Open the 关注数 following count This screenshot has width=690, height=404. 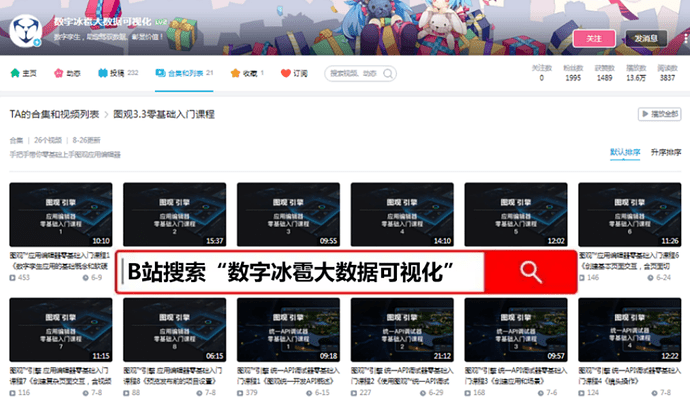[x=542, y=73]
